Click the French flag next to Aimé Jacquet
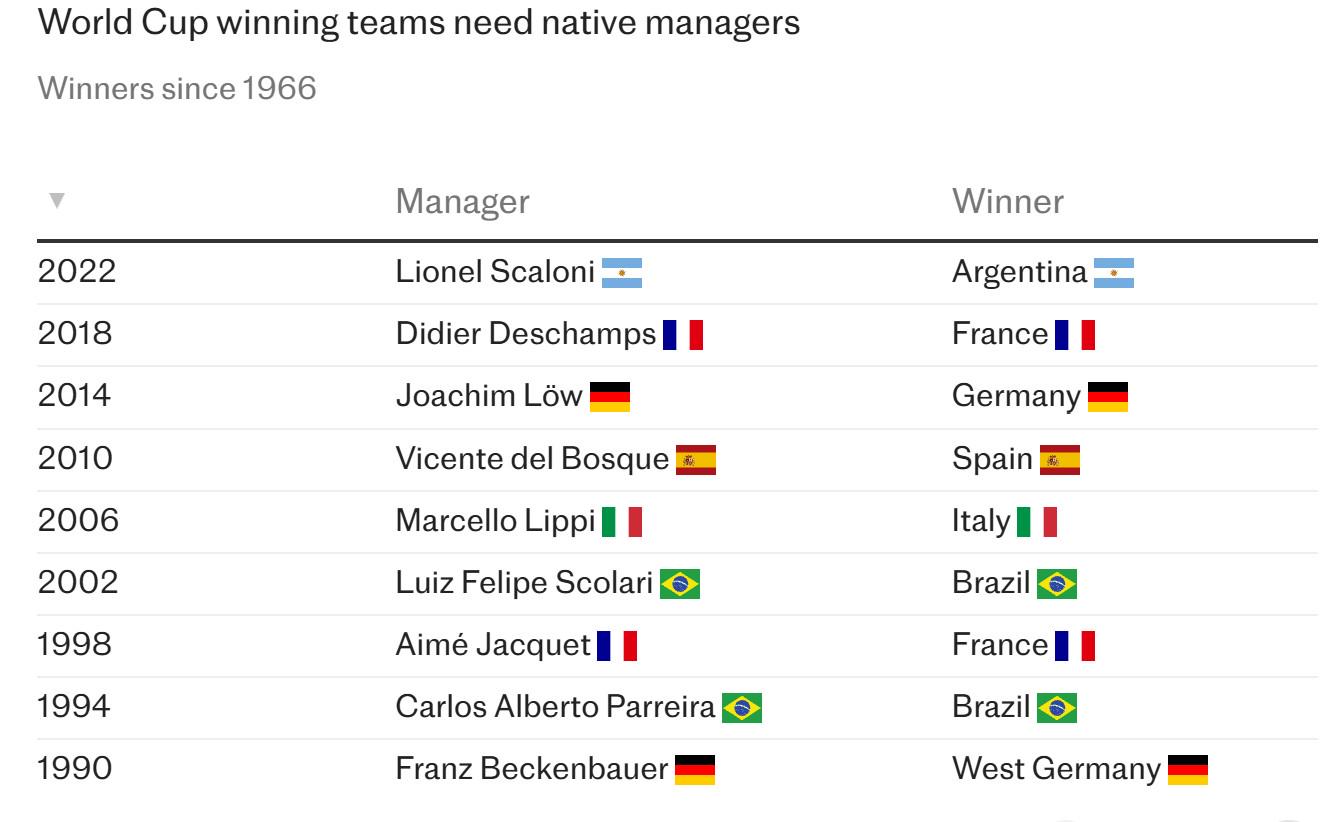Viewport: 1338px width, 822px height. [x=617, y=646]
